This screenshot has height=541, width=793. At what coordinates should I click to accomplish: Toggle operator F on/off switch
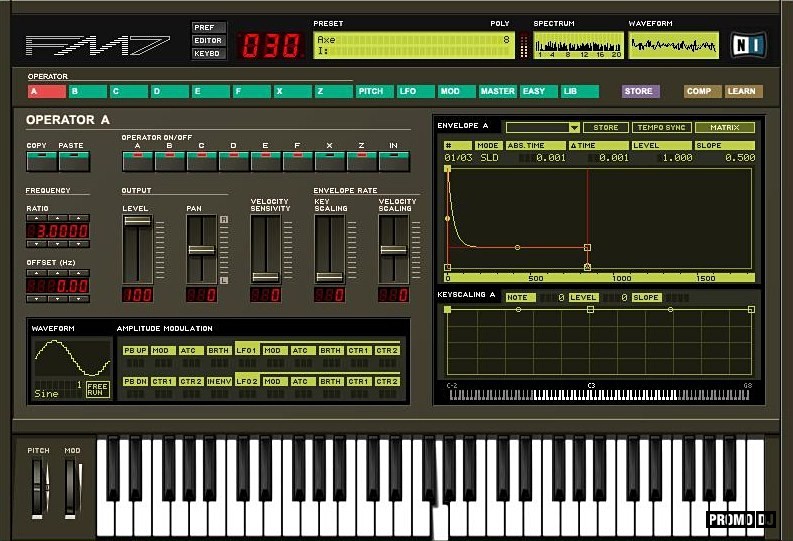(x=297, y=161)
